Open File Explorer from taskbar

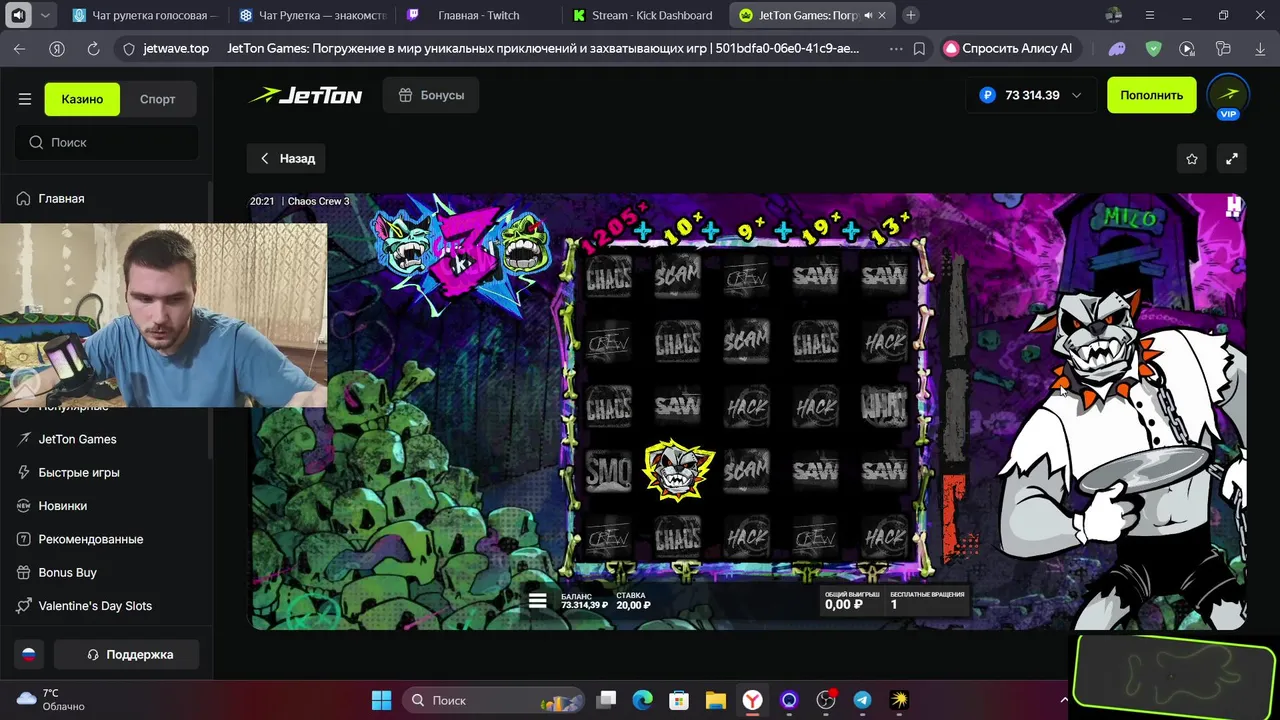[x=715, y=700]
